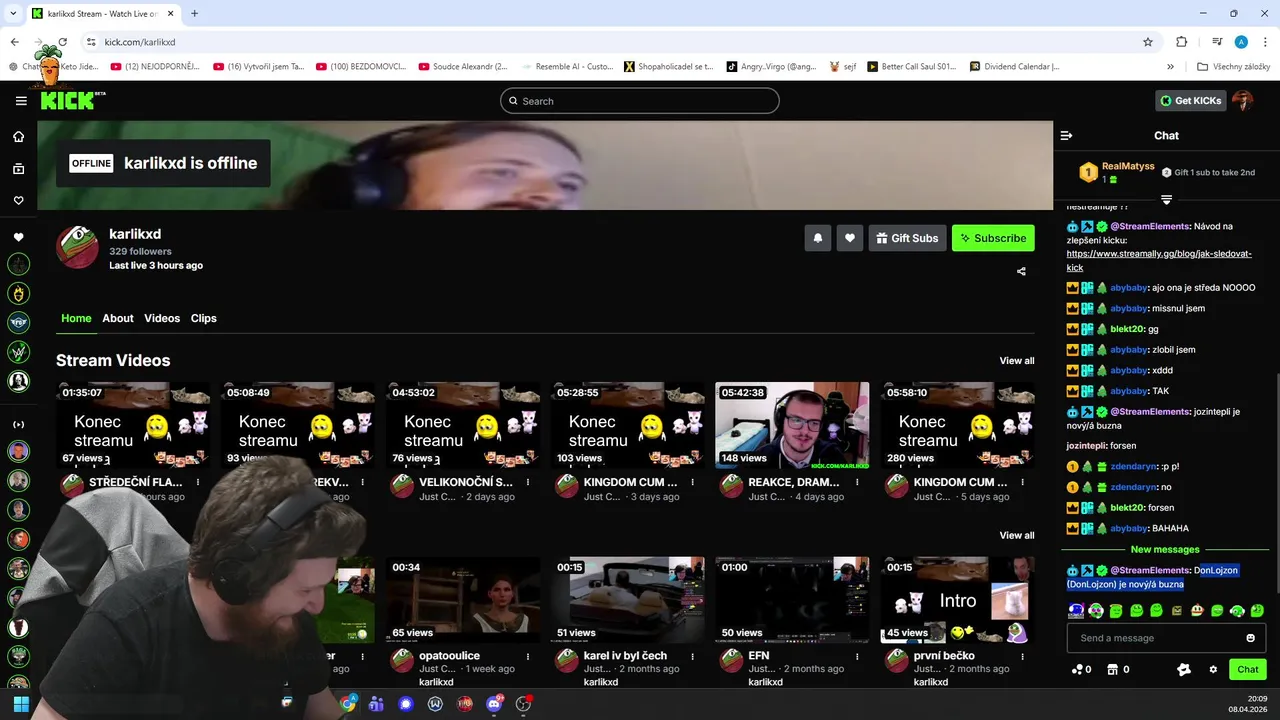Go to Kick home via sidebar house icon
This screenshot has width=1280, height=720.
(18, 137)
